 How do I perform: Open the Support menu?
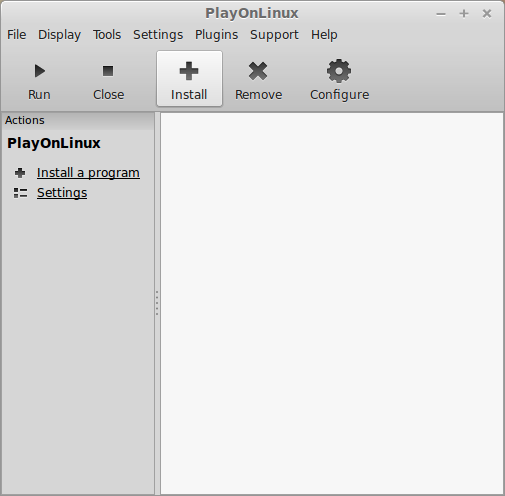[274, 35]
